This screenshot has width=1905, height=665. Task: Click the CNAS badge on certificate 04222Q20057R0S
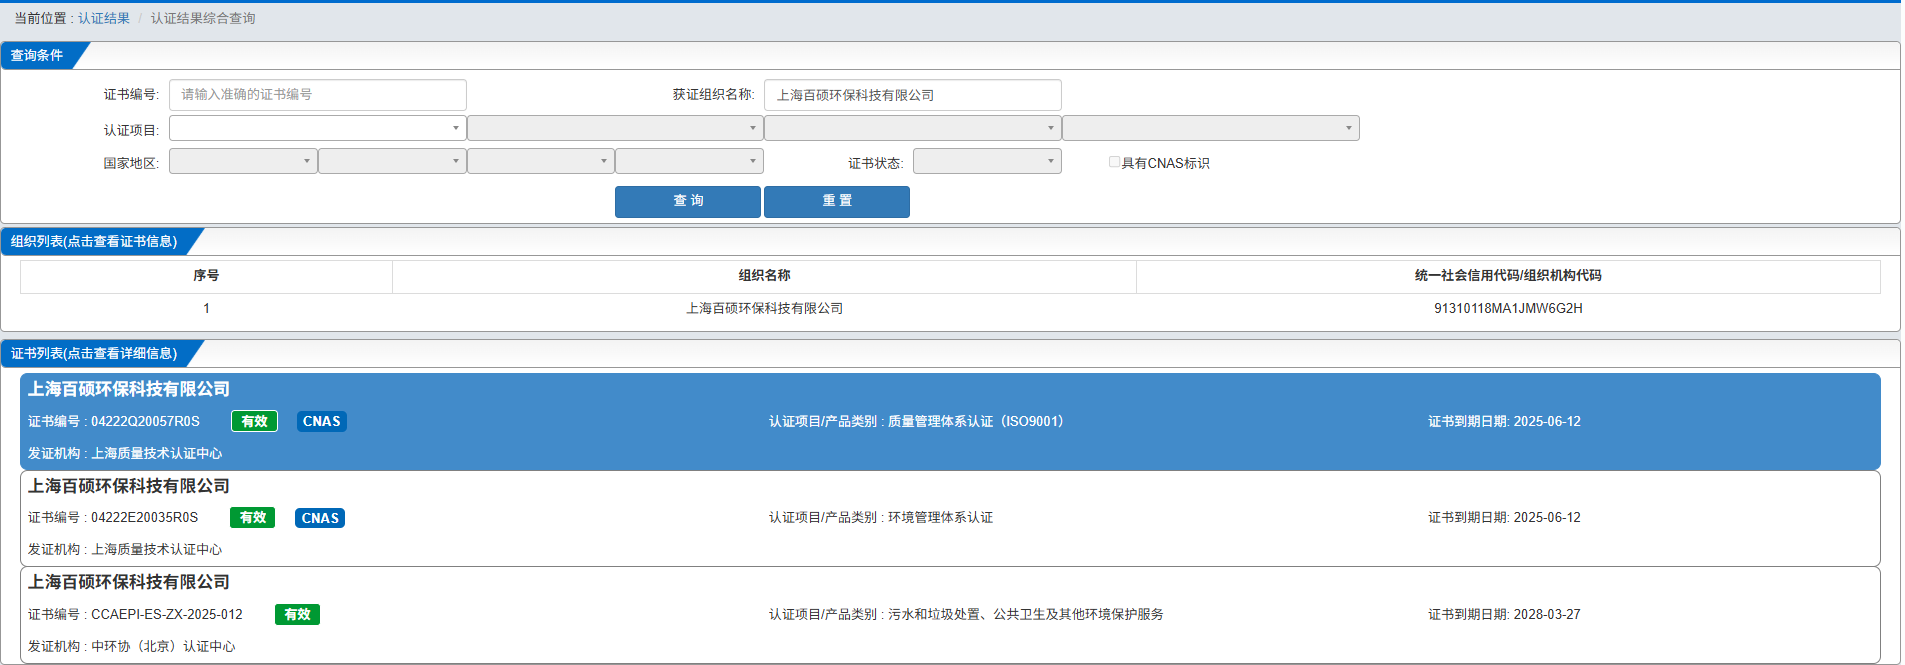click(x=322, y=422)
